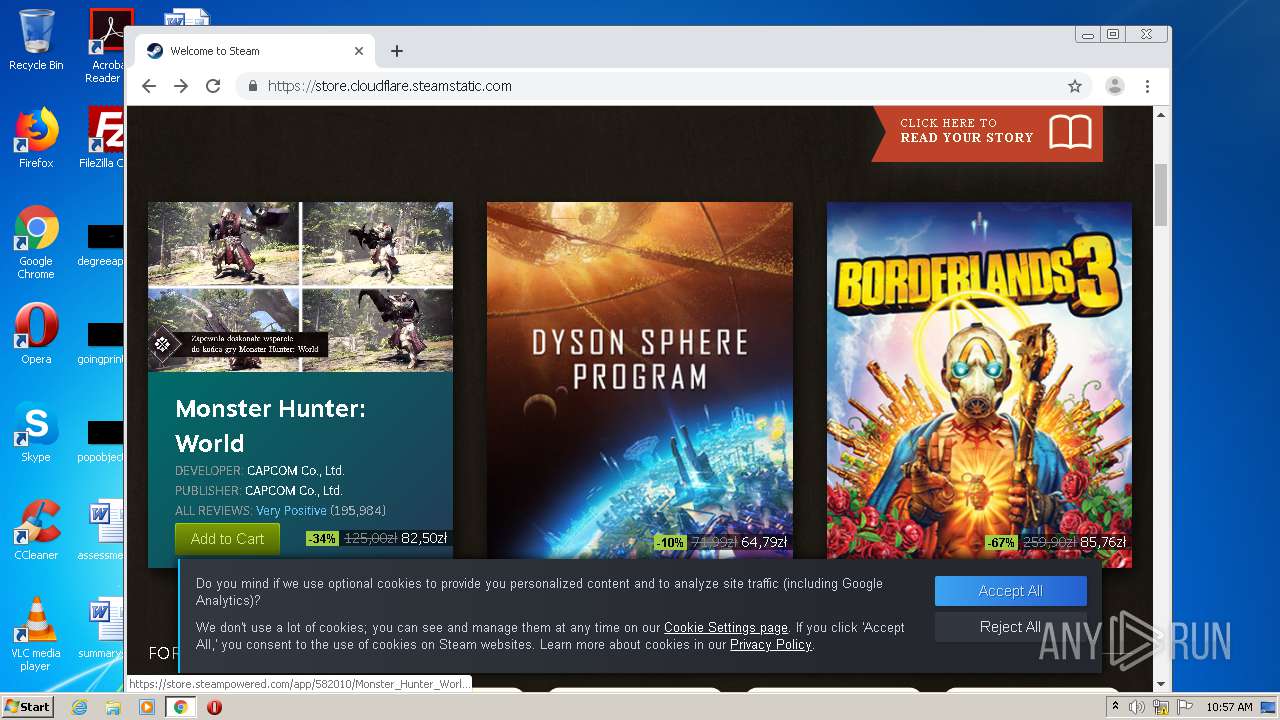The image size is (1280, 720).
Task: Click the Action Center flag icon
Action: click(x=1183, y=707)
